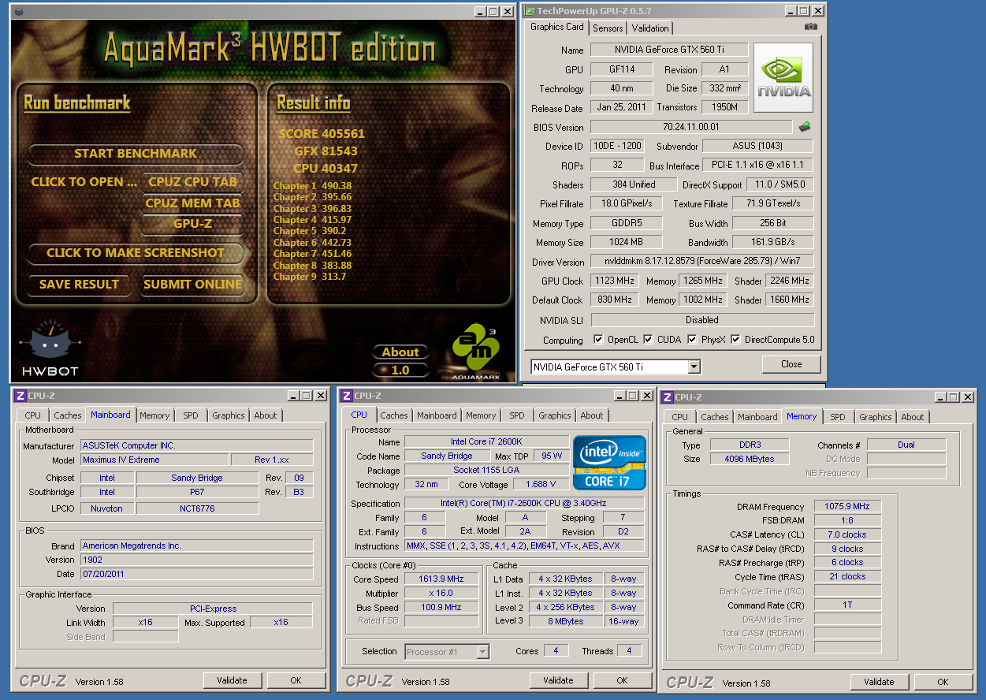Click the GPU-Z Name field value
The image size is (986, 700).
point(669,50)
